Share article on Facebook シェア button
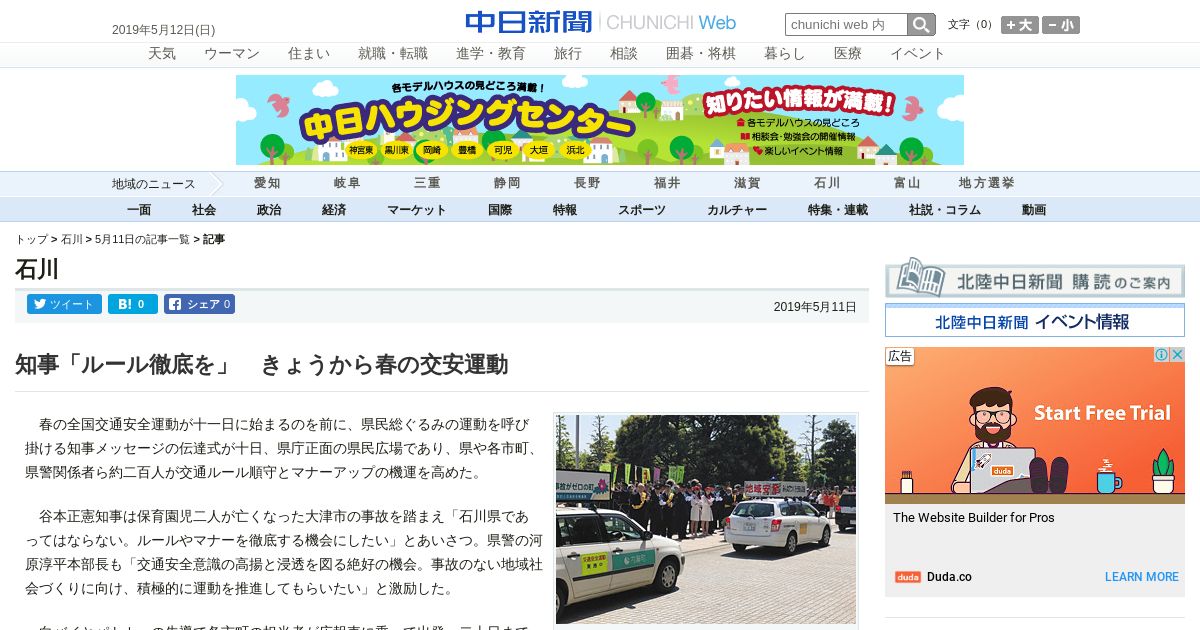1200x630 pixels. point(199,304)
